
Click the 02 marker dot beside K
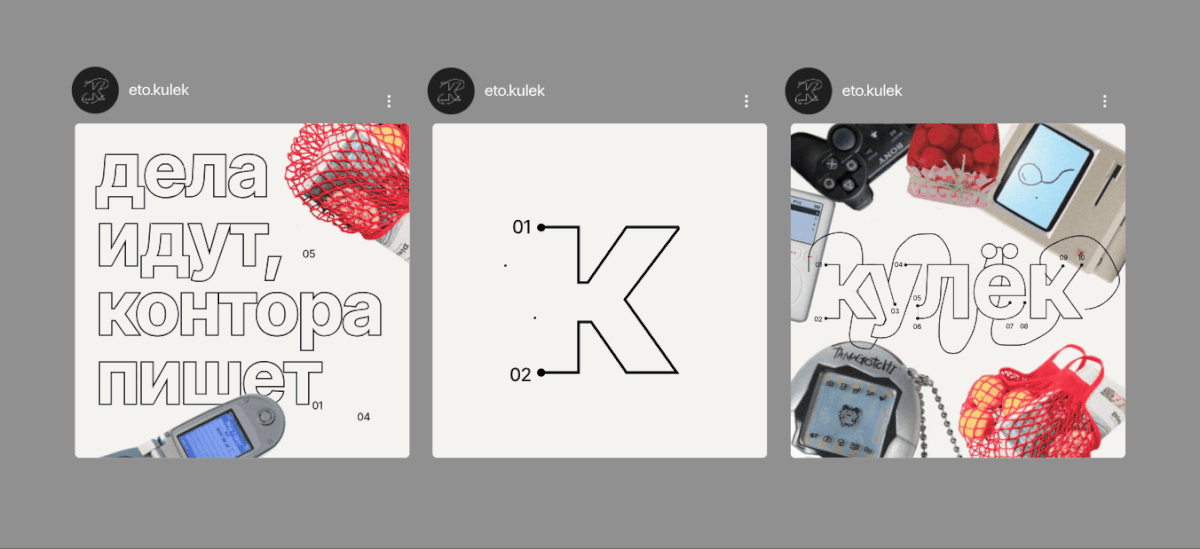(x=541, y=373)
